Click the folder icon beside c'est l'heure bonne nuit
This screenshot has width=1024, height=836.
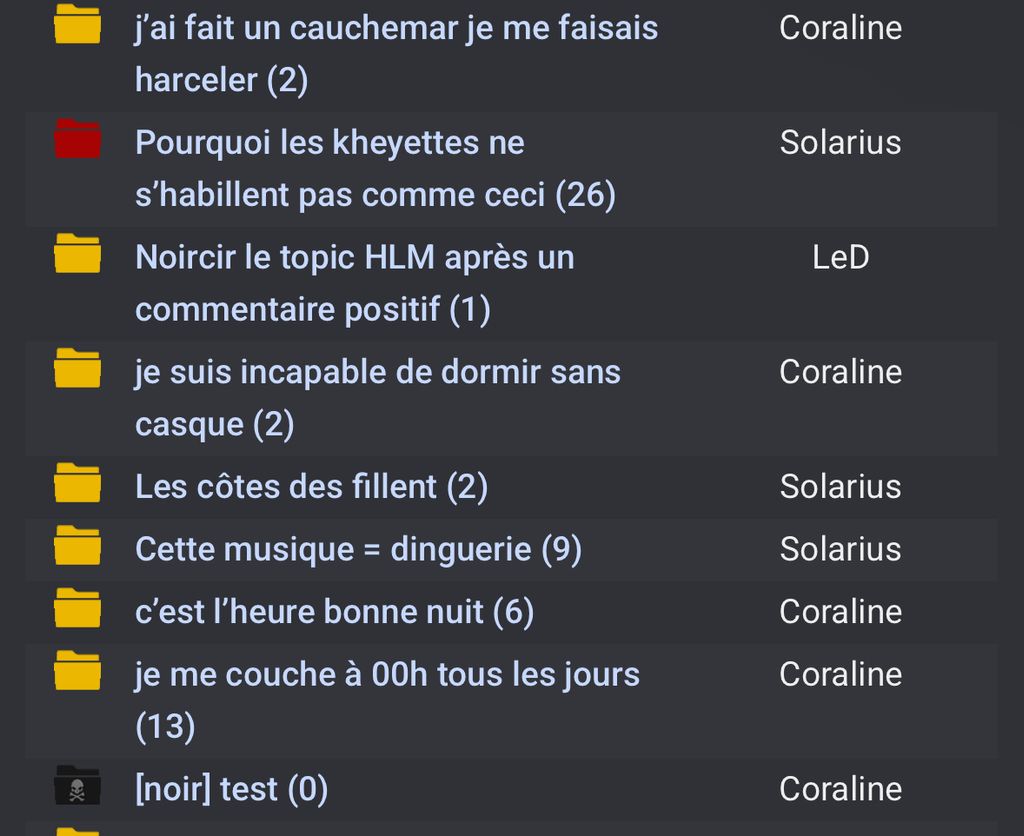[77, 609]
